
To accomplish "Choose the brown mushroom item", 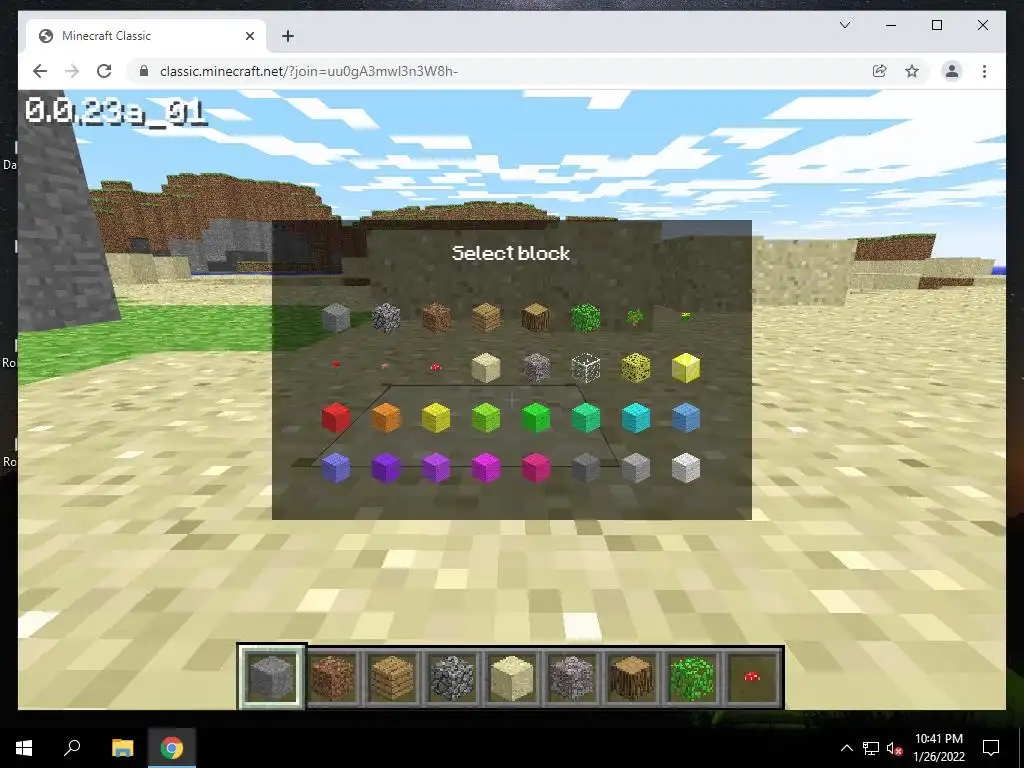I will point(386,366).
